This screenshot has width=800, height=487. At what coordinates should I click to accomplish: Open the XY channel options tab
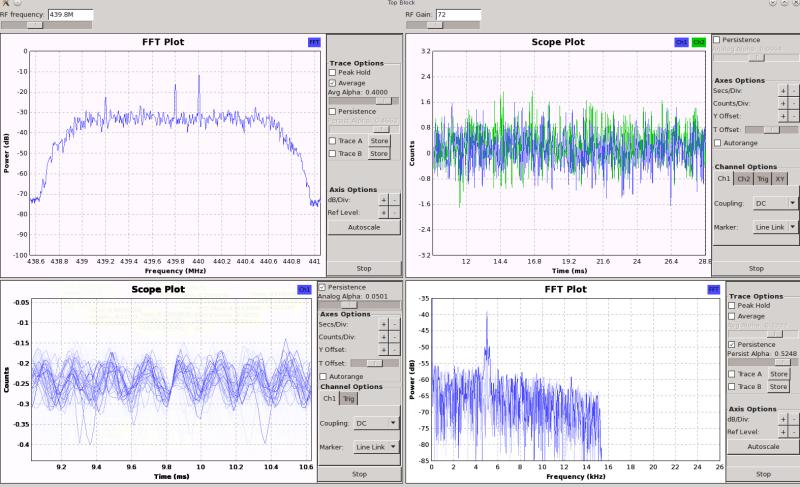click(x=780, y=179)
